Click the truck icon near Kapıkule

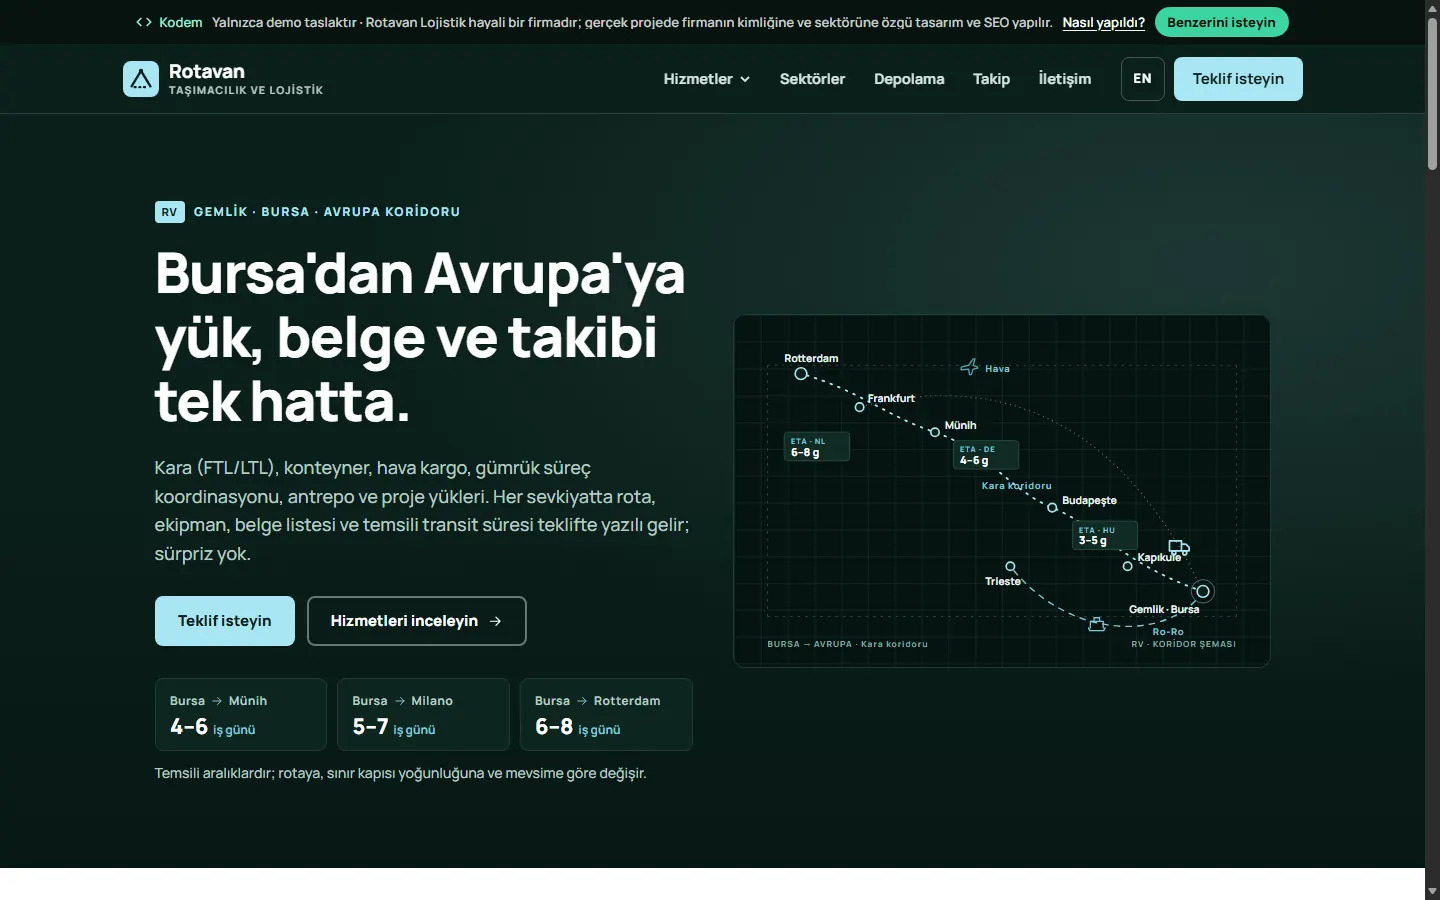1179,547
